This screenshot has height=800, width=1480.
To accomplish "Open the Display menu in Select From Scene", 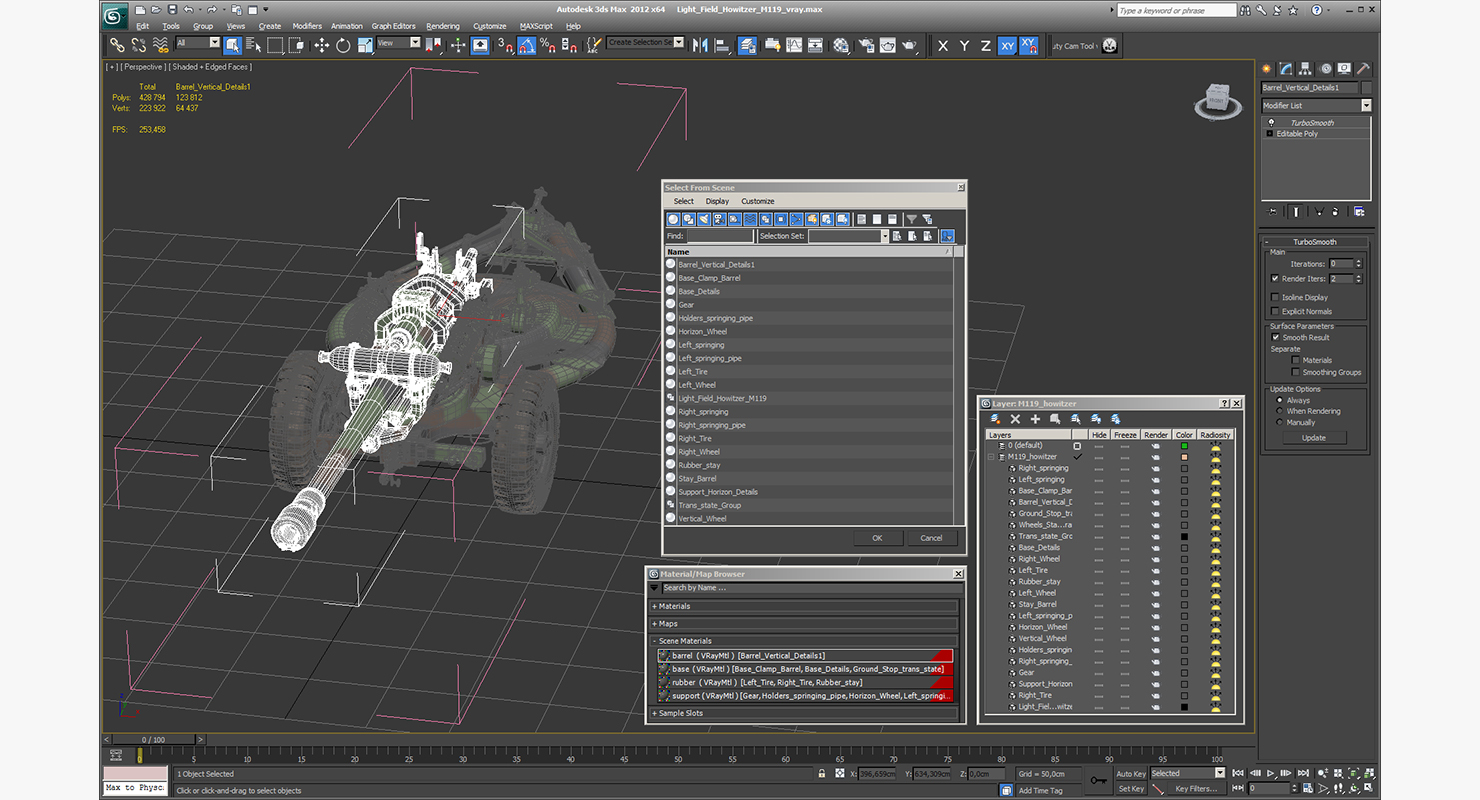I will pyautogui.click(x=717, y=201).
